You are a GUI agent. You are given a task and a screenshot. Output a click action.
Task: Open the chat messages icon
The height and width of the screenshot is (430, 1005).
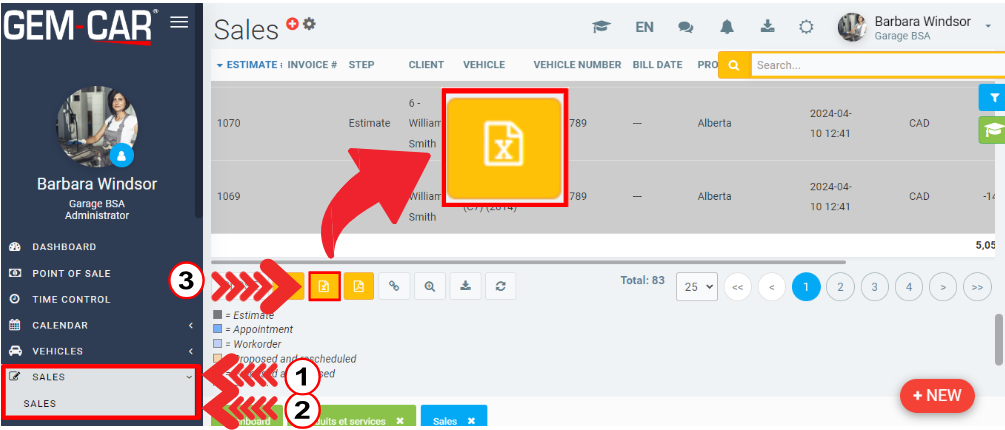(686, 27)
